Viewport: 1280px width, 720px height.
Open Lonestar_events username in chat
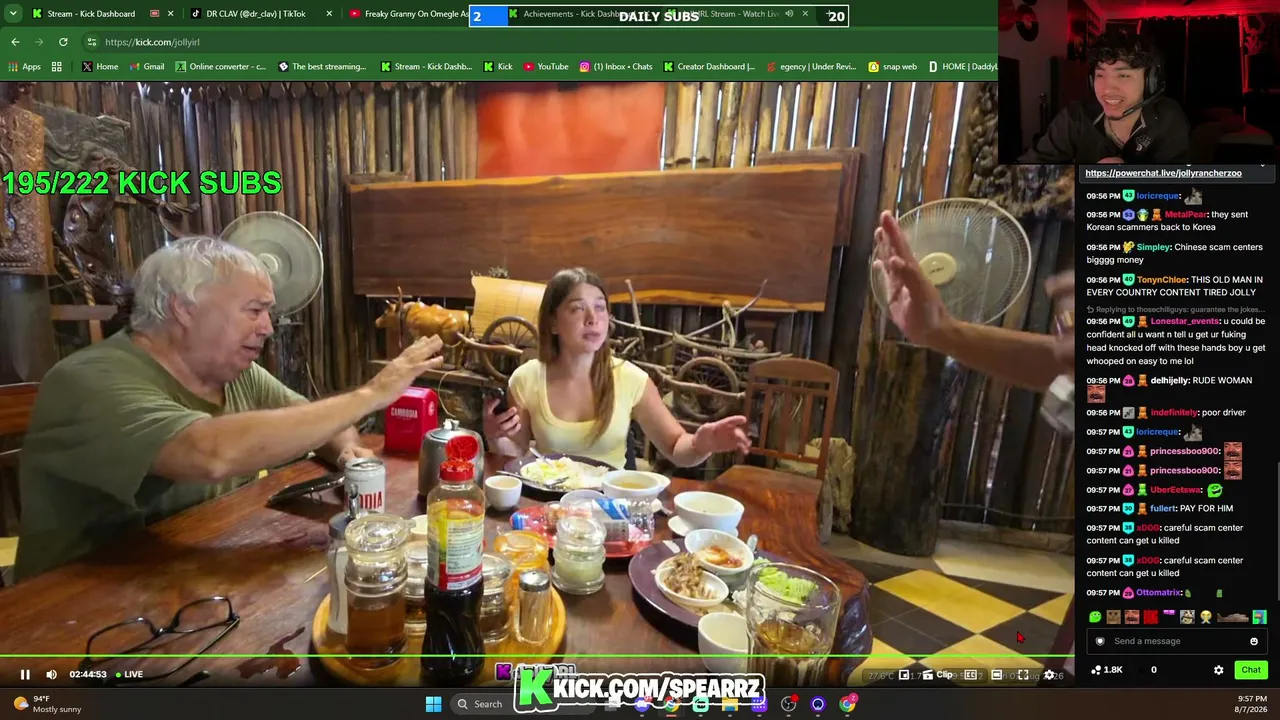(x=1185, y=321)
